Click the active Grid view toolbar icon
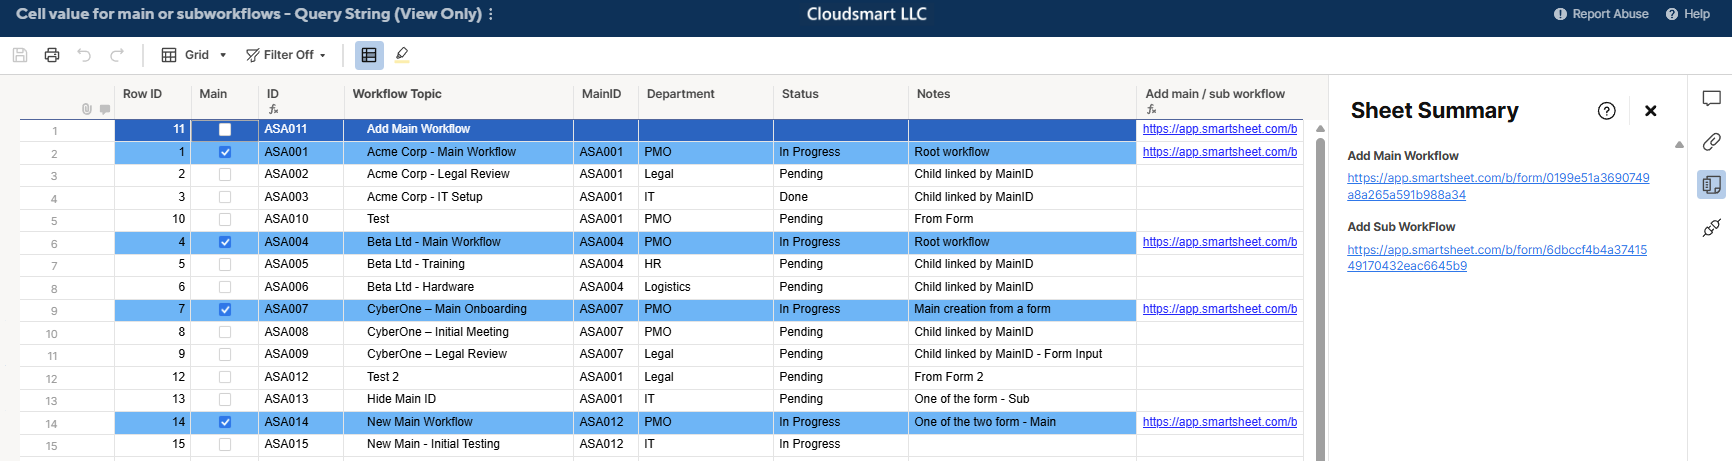 click(369, 55)
